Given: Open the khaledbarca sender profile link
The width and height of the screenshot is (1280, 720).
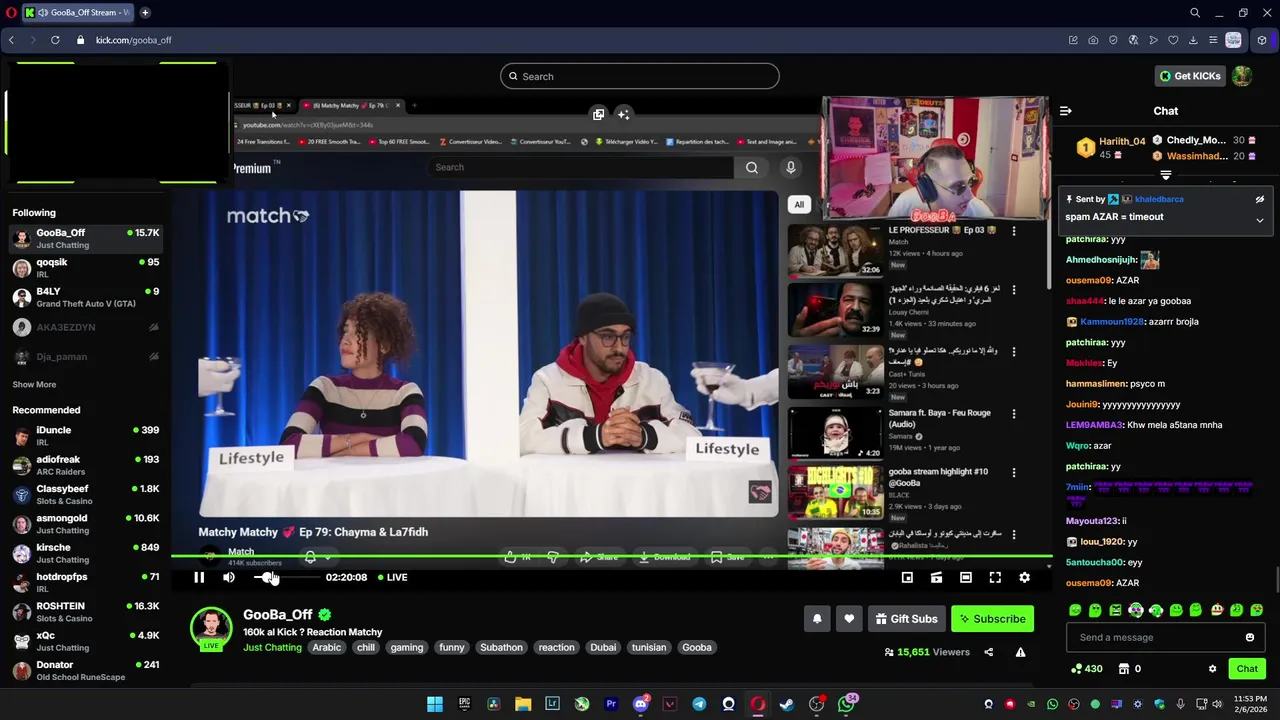Looking at the screenshot, I should click(x=1159, y=199).
